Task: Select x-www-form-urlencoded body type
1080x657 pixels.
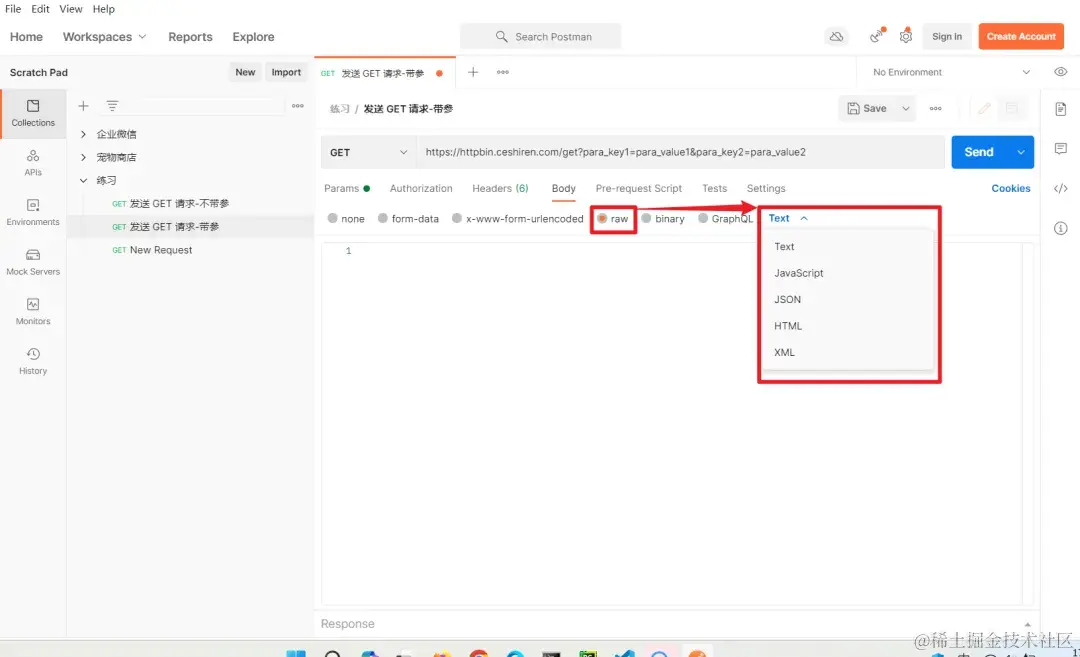Action: pos(517,218)
